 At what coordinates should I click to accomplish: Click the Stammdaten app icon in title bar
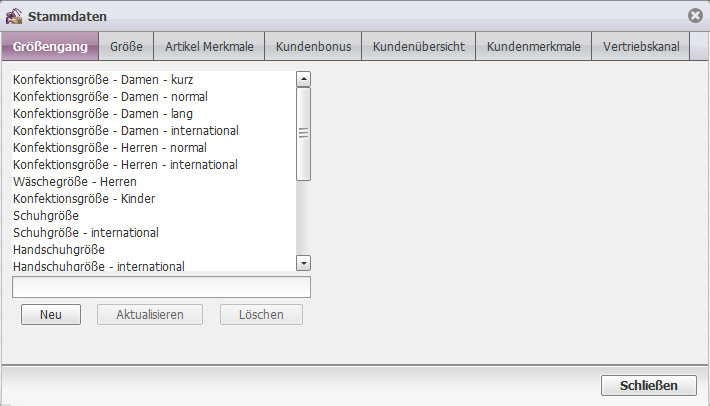pyautogui.click(x=14, y=16)
